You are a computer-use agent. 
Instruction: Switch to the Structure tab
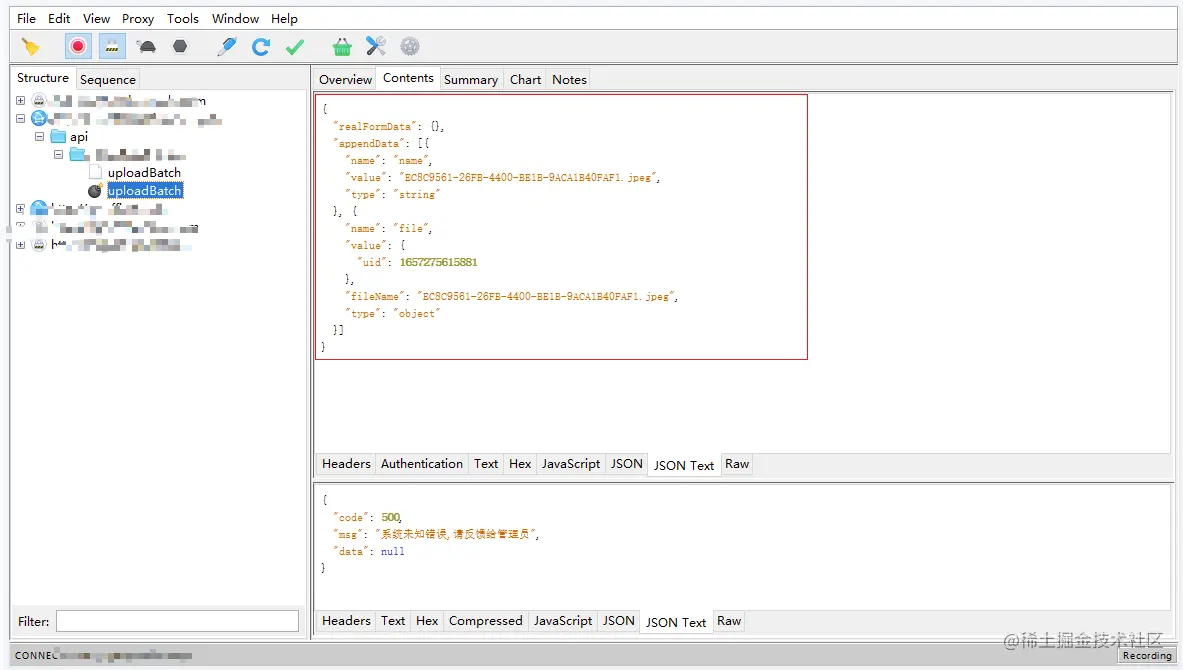(x=43, y=78)
